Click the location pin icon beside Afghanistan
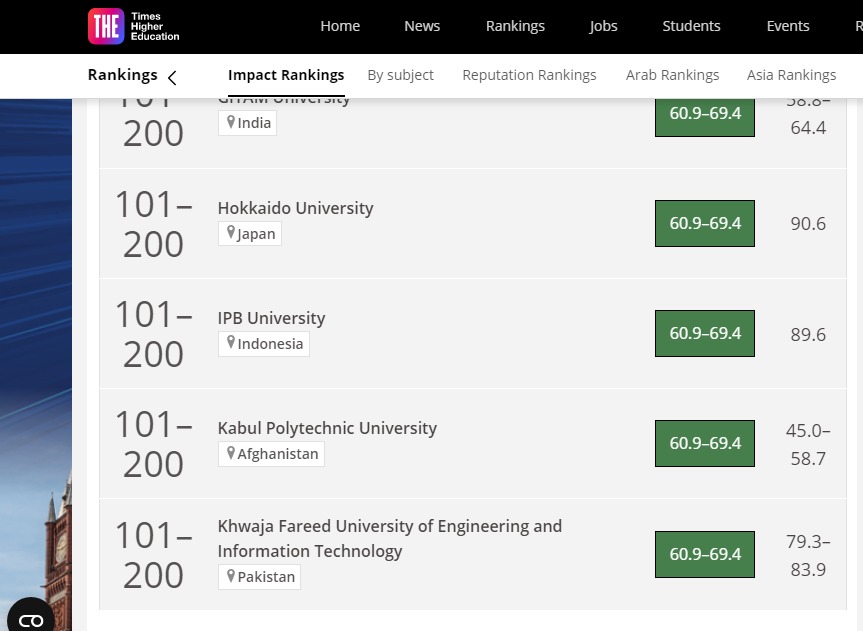 pyautogui.click(x=231, y=453)
